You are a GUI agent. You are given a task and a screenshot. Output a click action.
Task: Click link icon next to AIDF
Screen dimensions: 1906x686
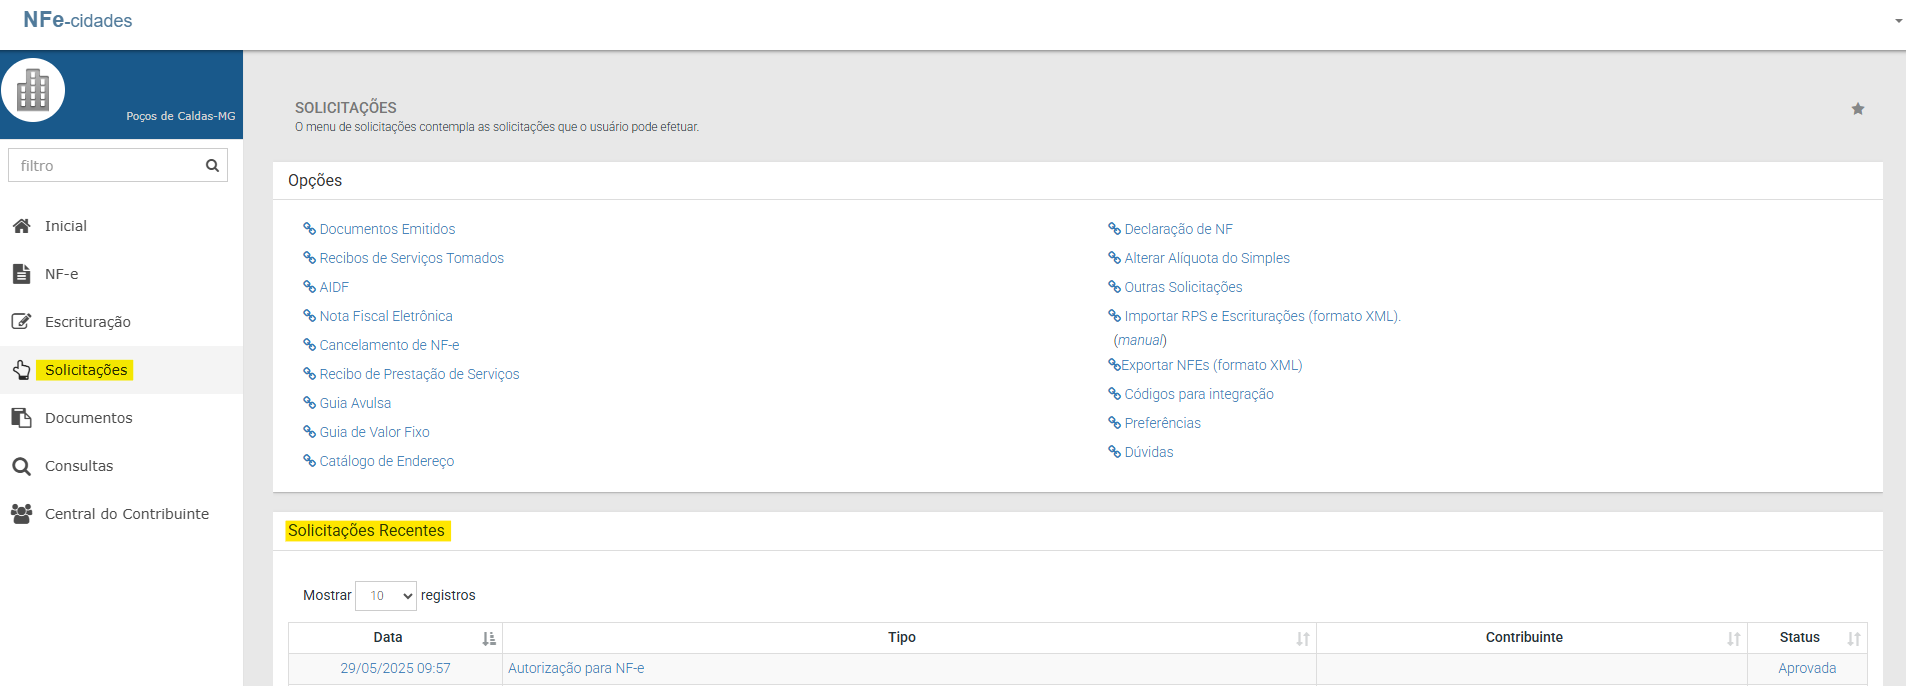point(309,287)
